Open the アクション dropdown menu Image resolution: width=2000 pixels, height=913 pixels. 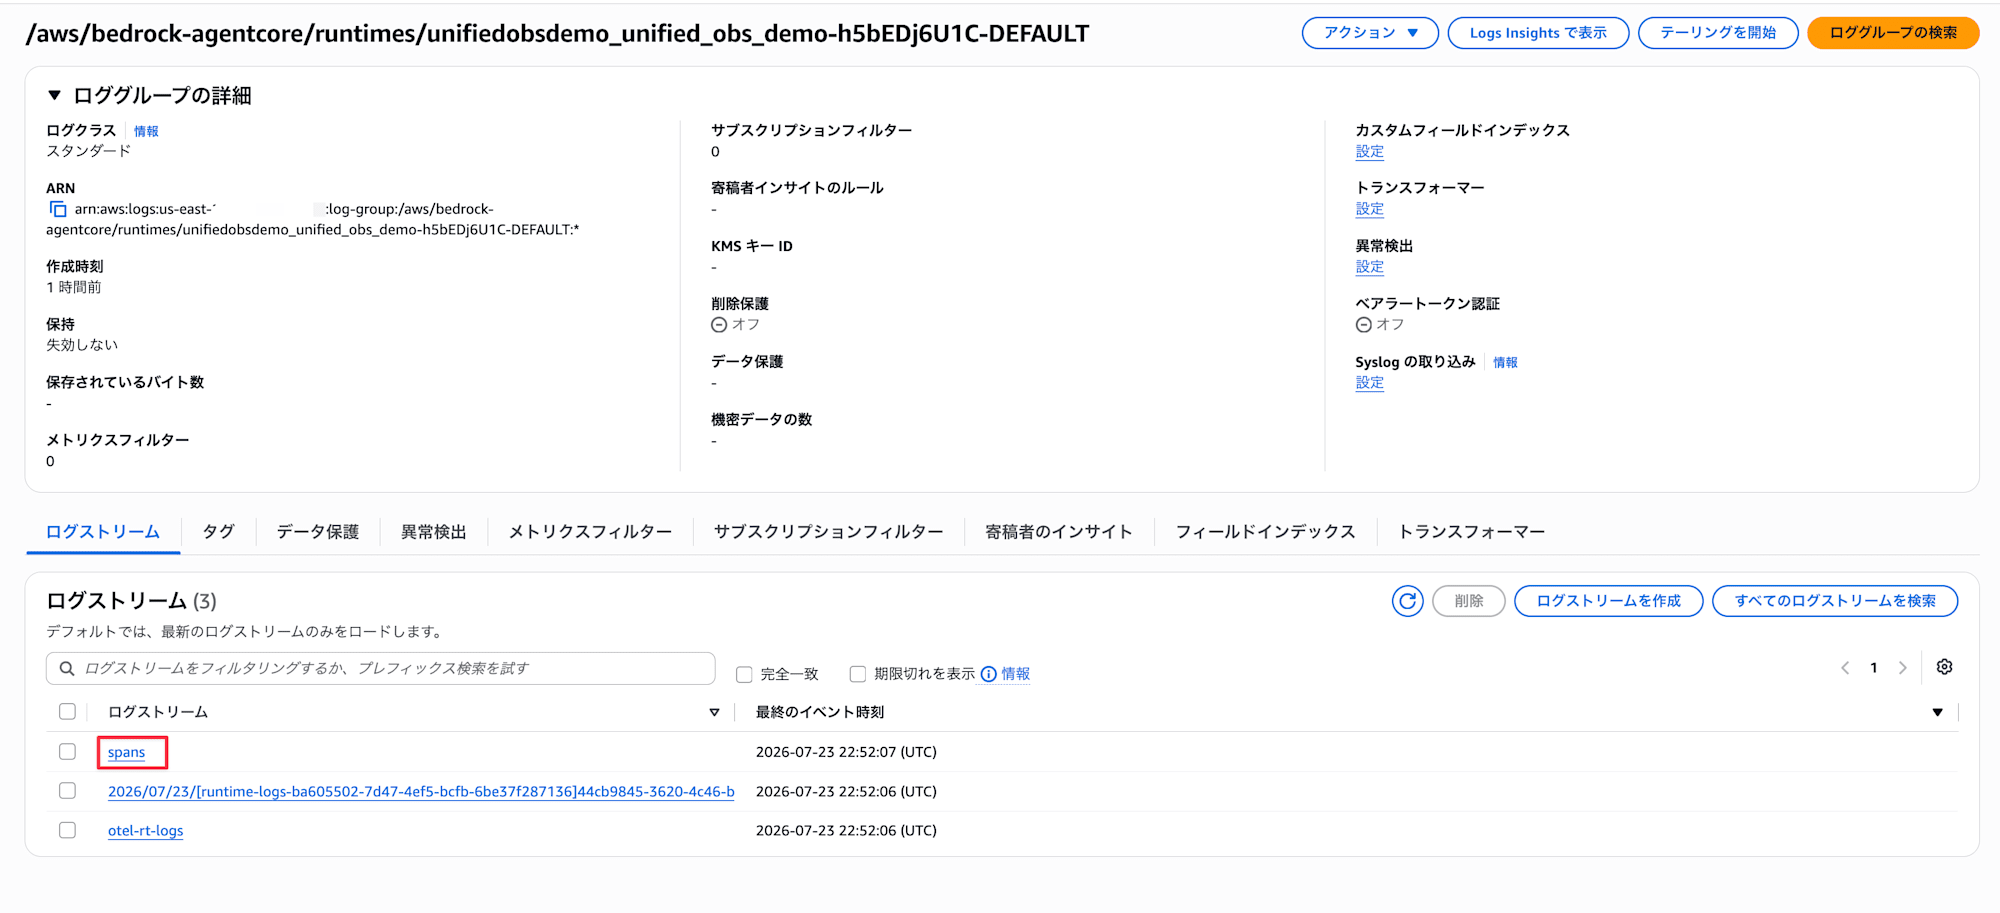click(x=1370, y=33)
